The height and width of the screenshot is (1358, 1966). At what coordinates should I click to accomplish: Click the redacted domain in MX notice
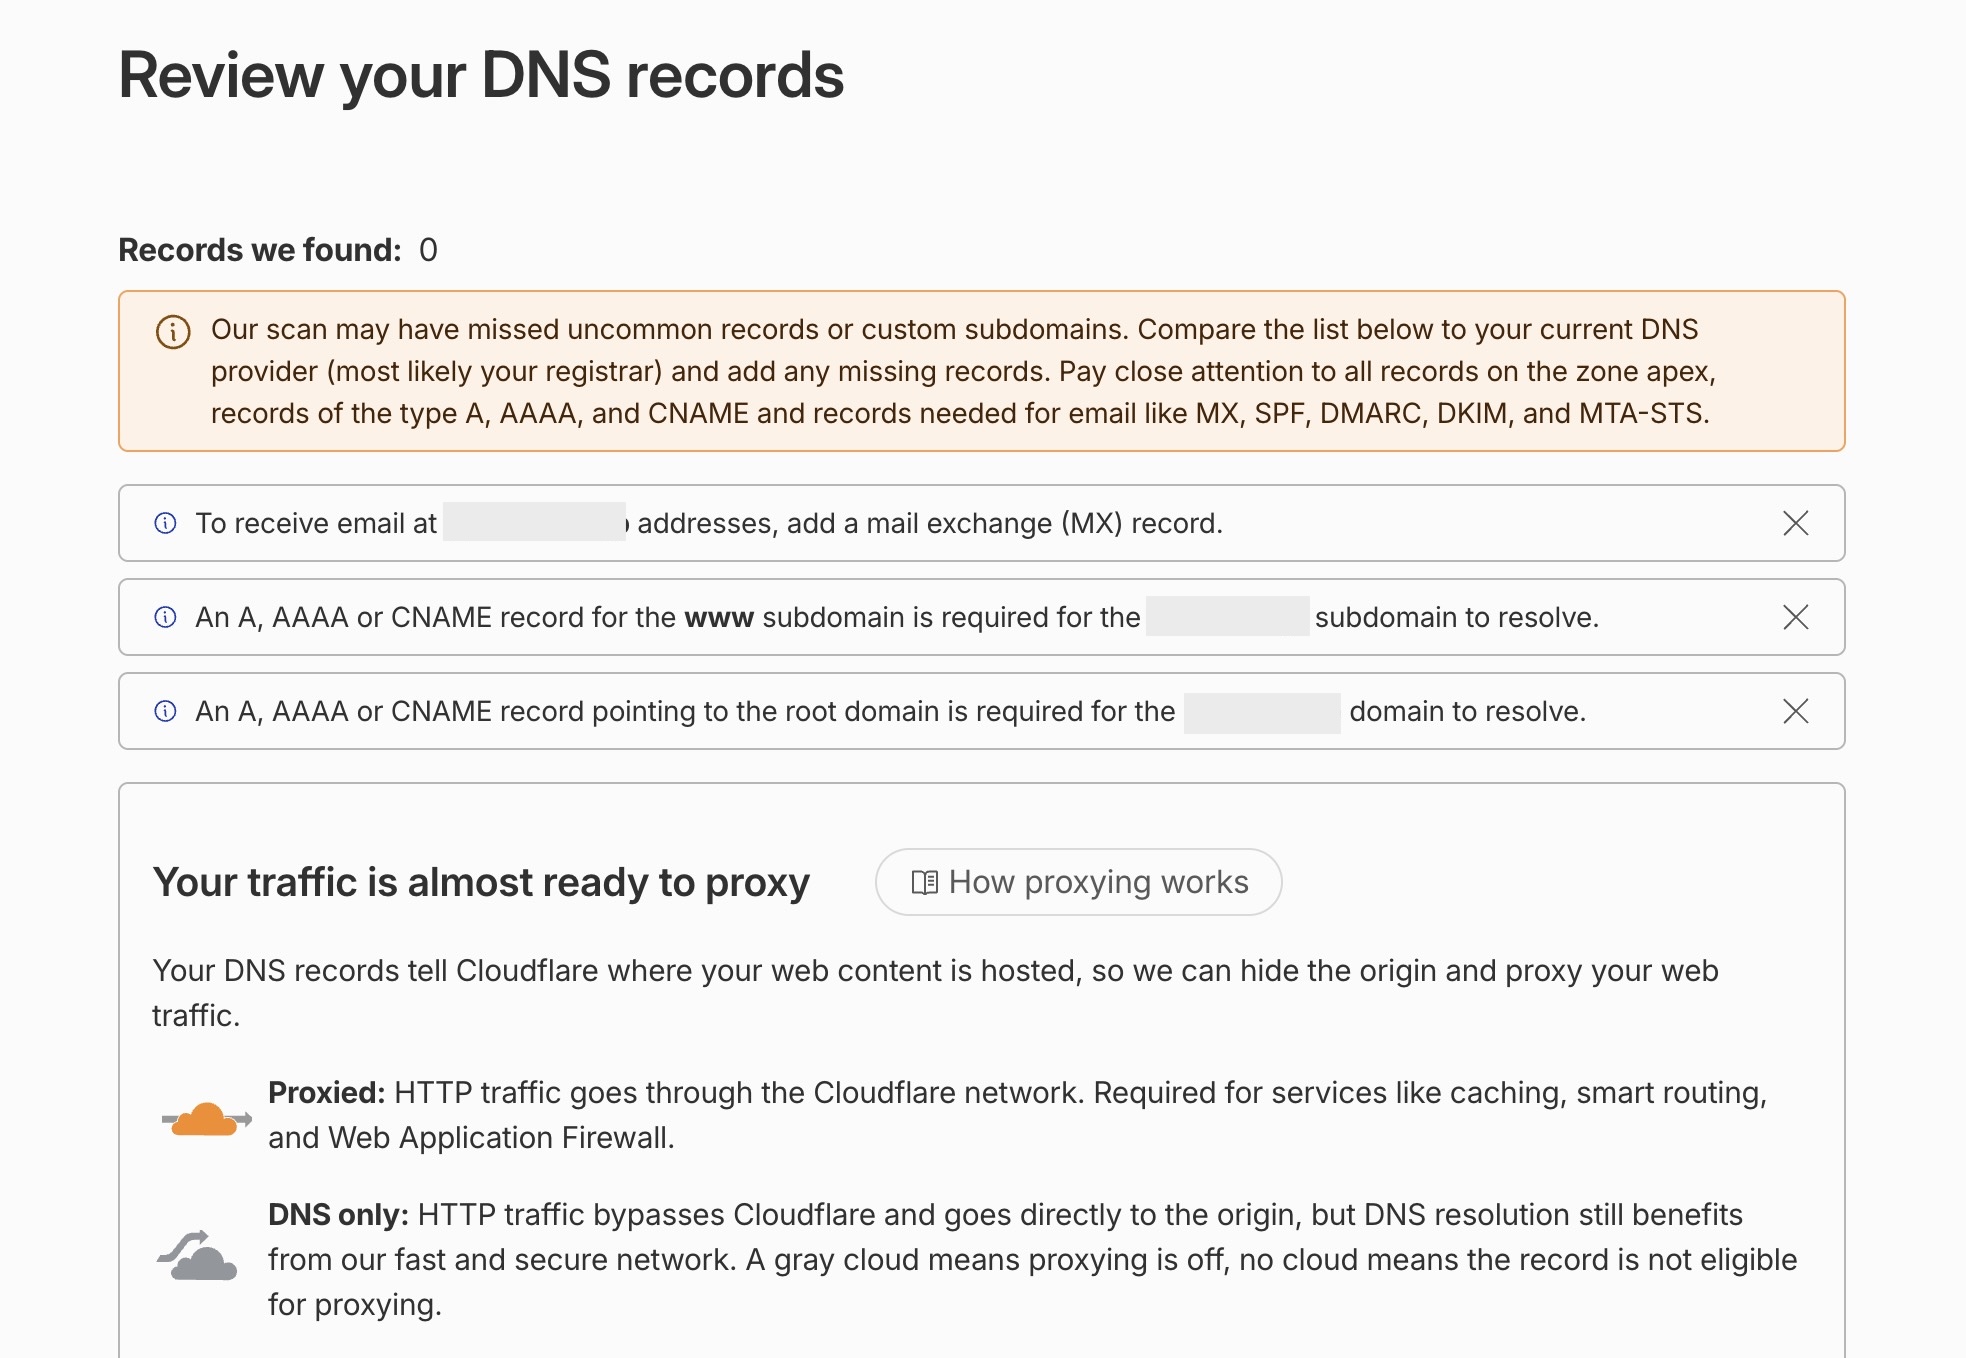pos(535,522)
